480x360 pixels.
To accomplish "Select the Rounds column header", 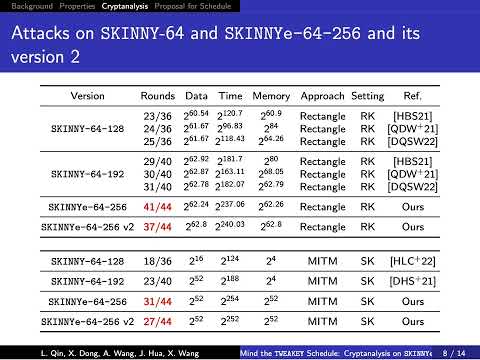I will coord(158,96).
